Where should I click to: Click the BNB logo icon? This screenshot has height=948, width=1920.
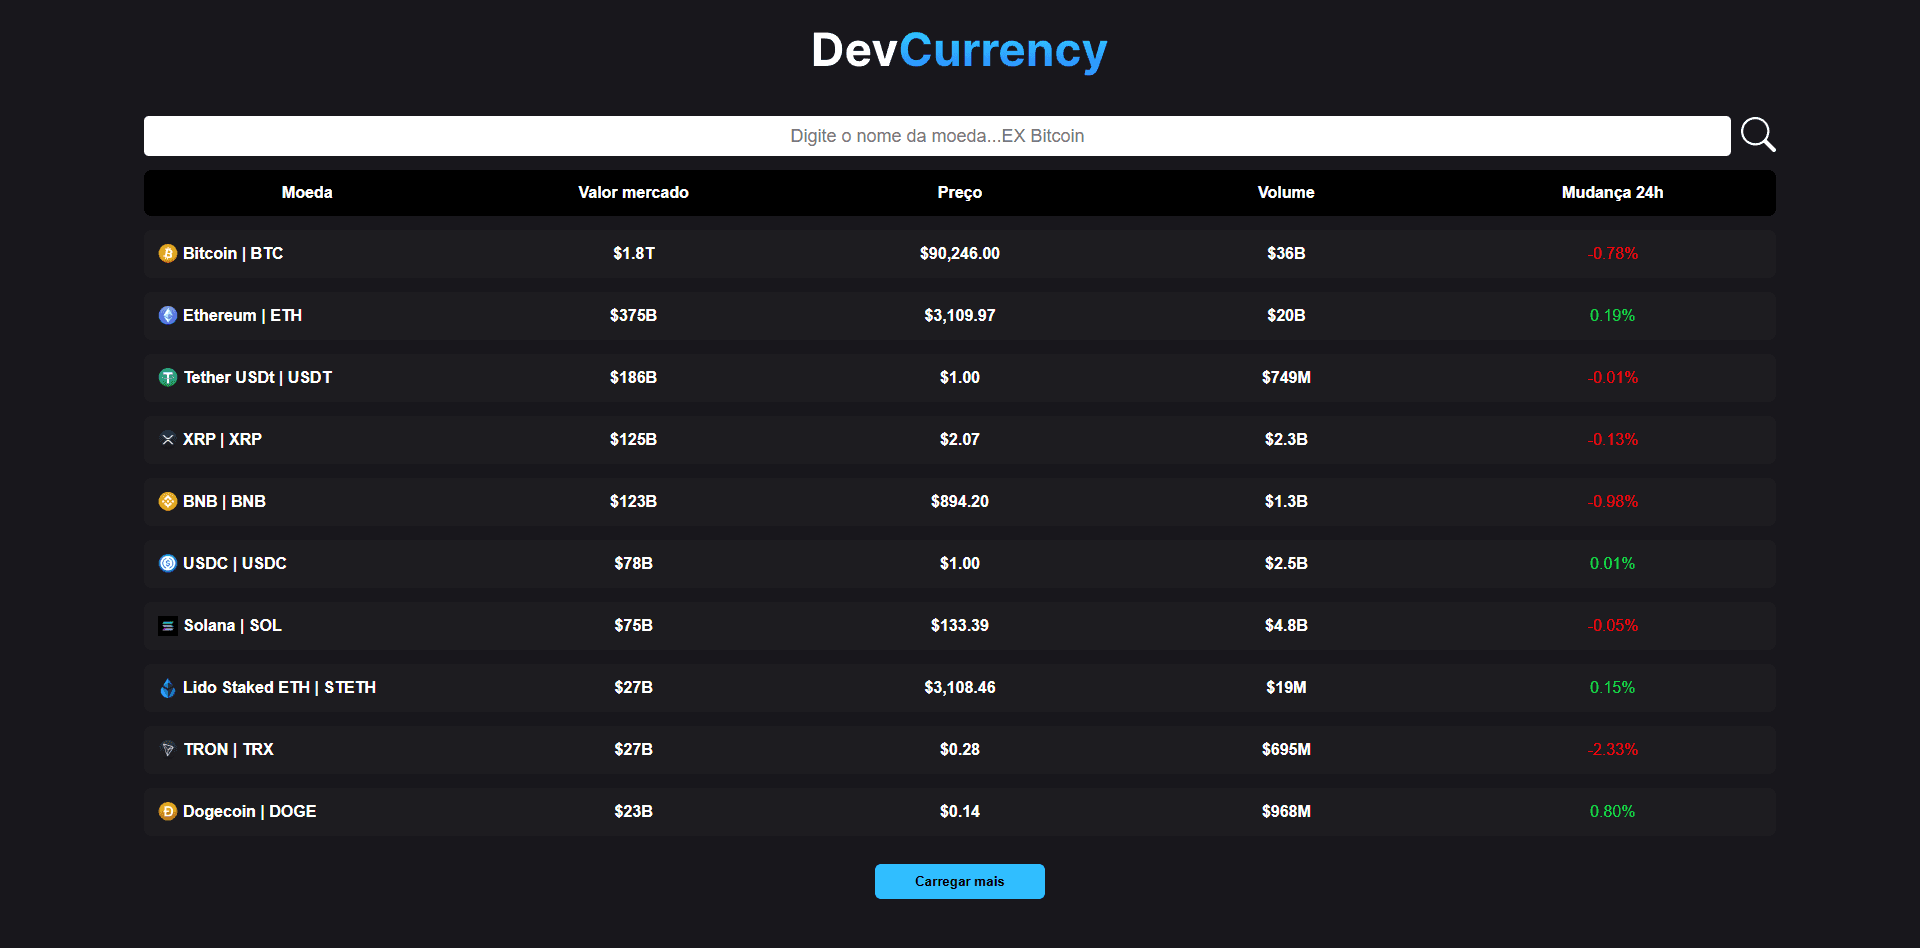(x=168, y=502)
